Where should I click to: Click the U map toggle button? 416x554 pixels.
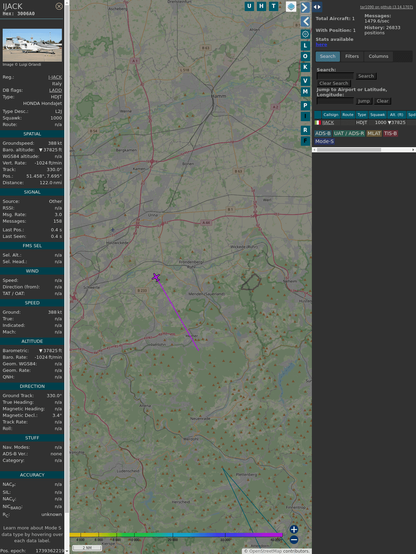[249, 6]
